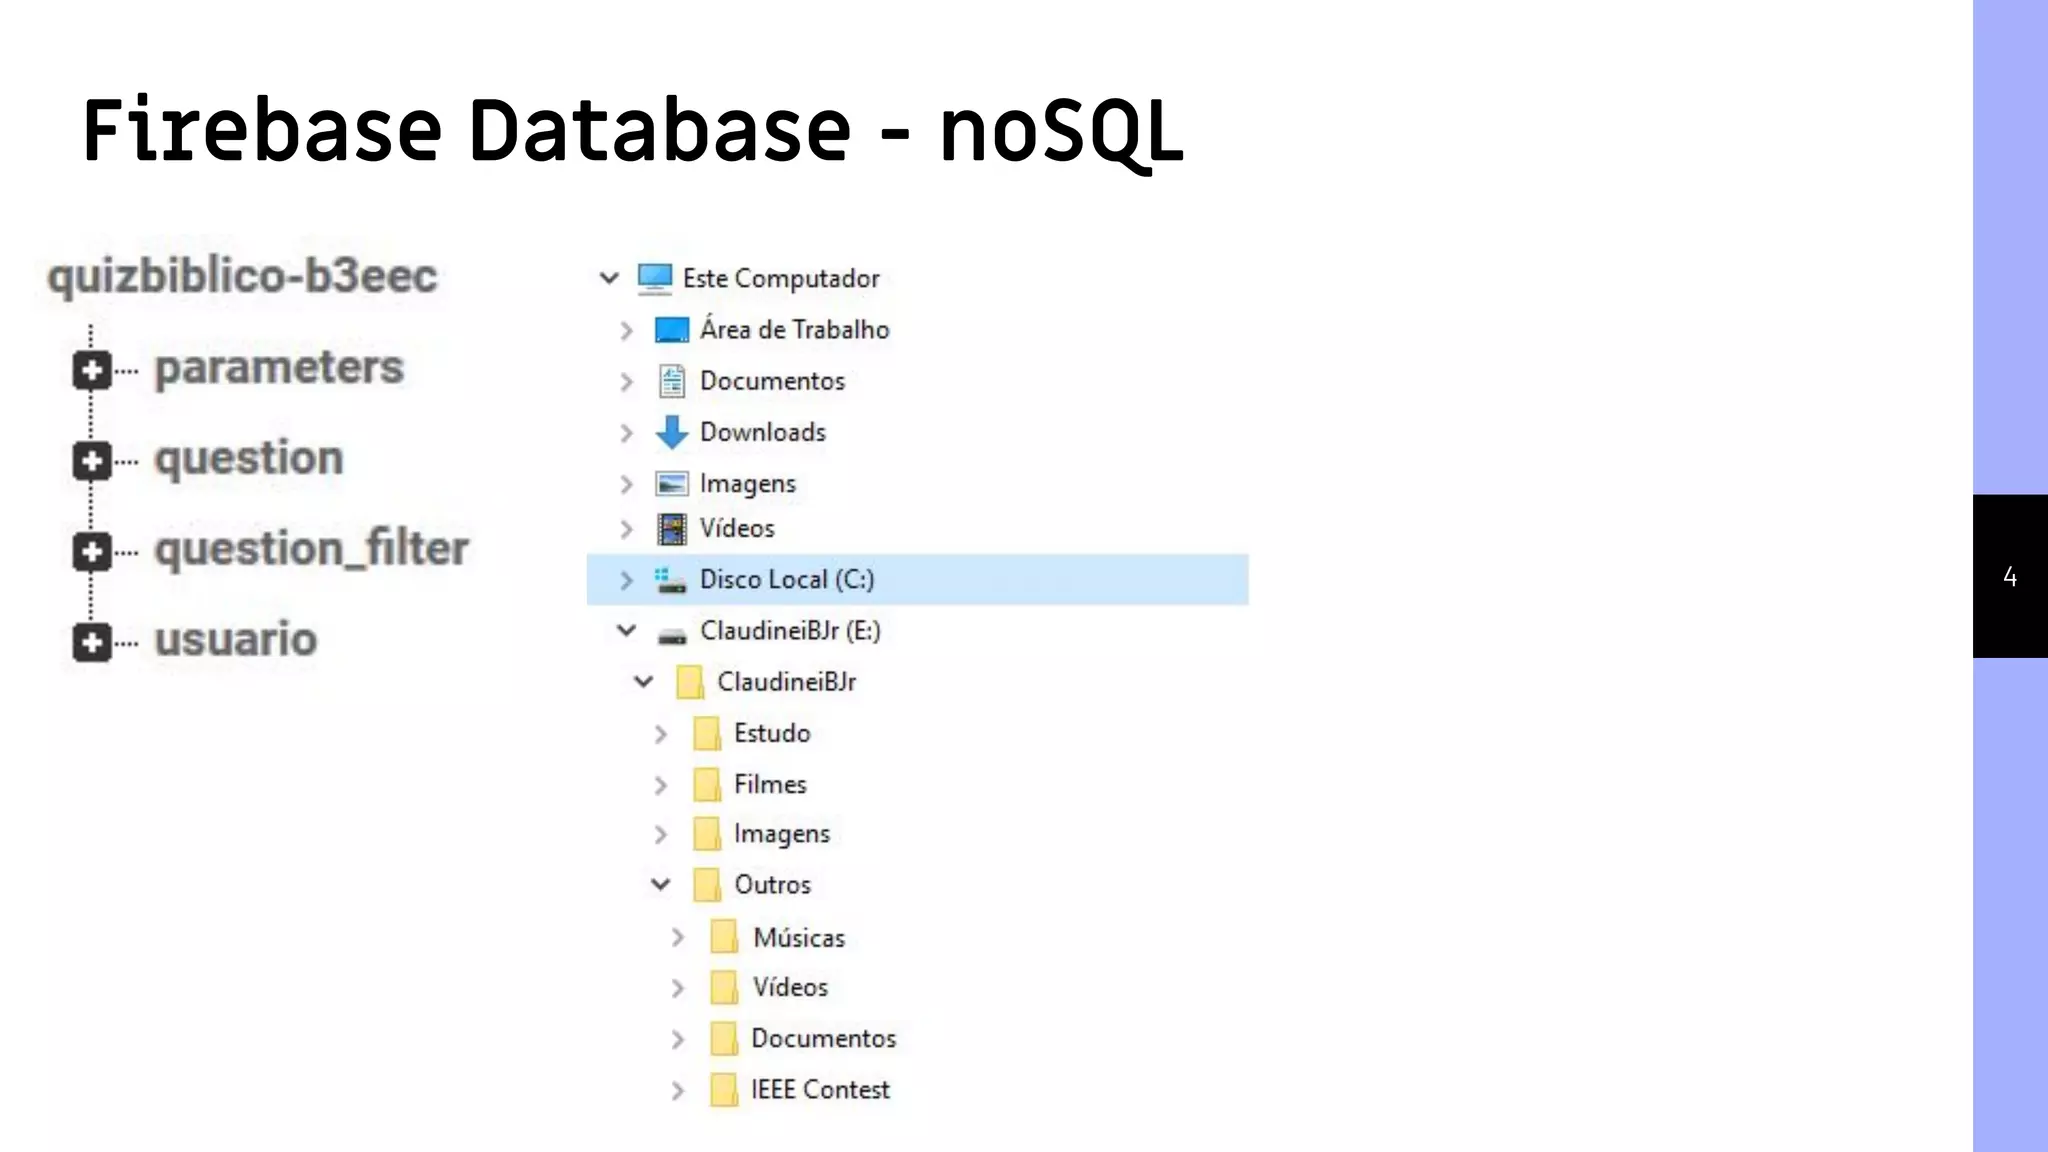This screenshot has height=1152, width=2048.
Task: Expand the Área de Trabalho chevron
Action: click(627, 330)
